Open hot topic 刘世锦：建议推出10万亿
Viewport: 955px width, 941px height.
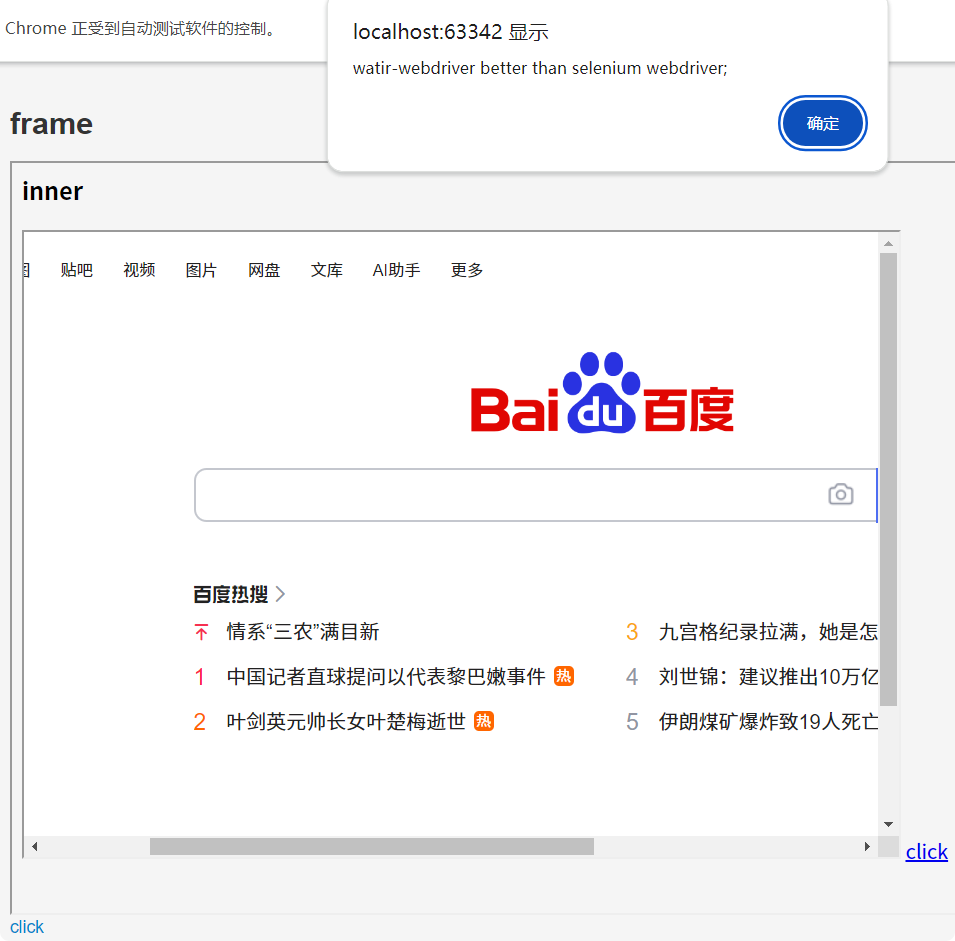[x=768, y=677]
